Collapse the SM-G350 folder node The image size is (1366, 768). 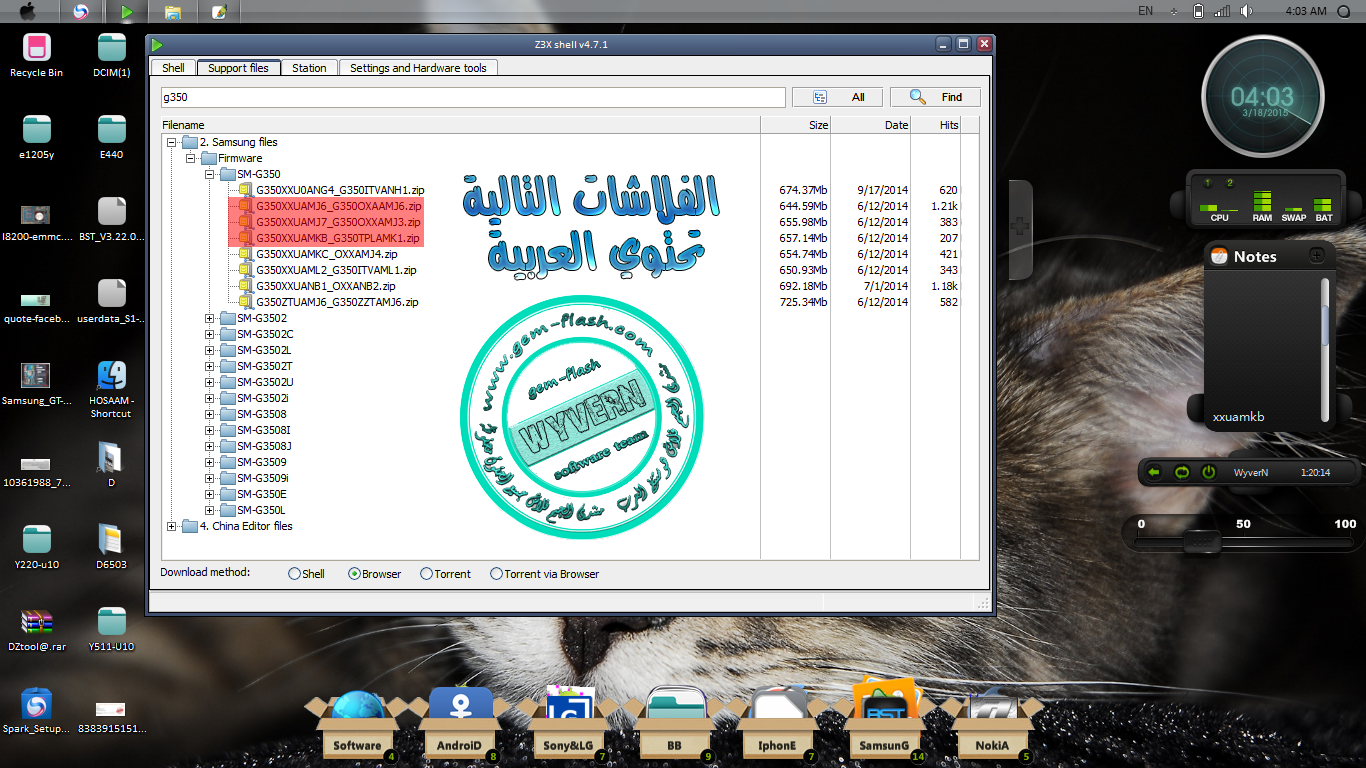(x=209, y=174)
